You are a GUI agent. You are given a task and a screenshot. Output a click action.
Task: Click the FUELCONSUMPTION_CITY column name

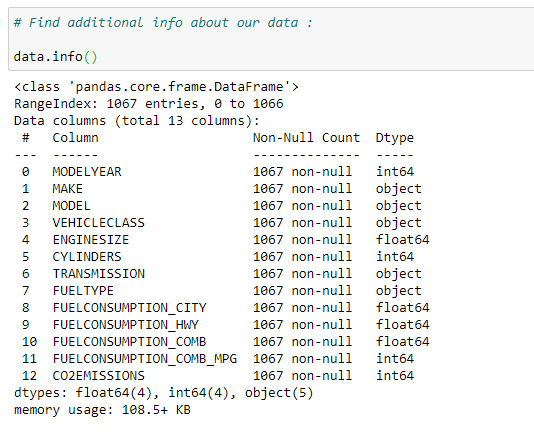point(129,308)
